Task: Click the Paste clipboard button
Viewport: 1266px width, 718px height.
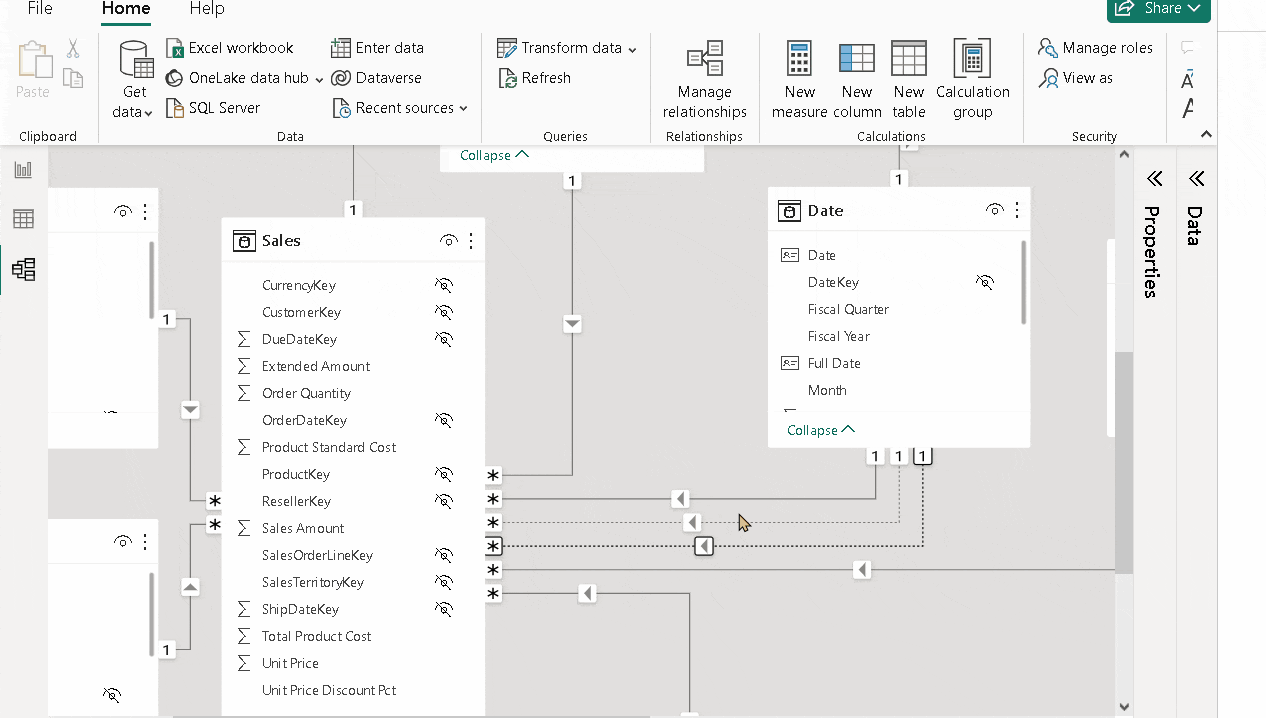Action: [x=33, y=70]
